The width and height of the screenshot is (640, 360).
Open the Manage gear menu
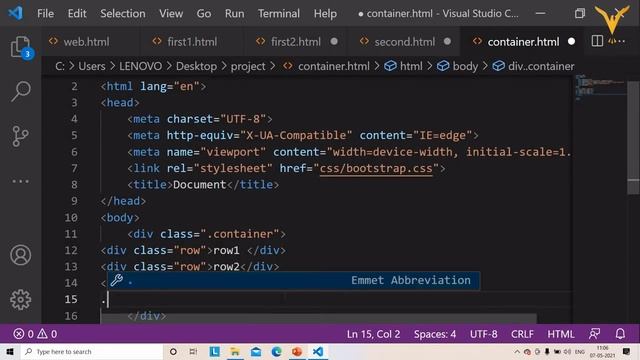tap(20, 300)
